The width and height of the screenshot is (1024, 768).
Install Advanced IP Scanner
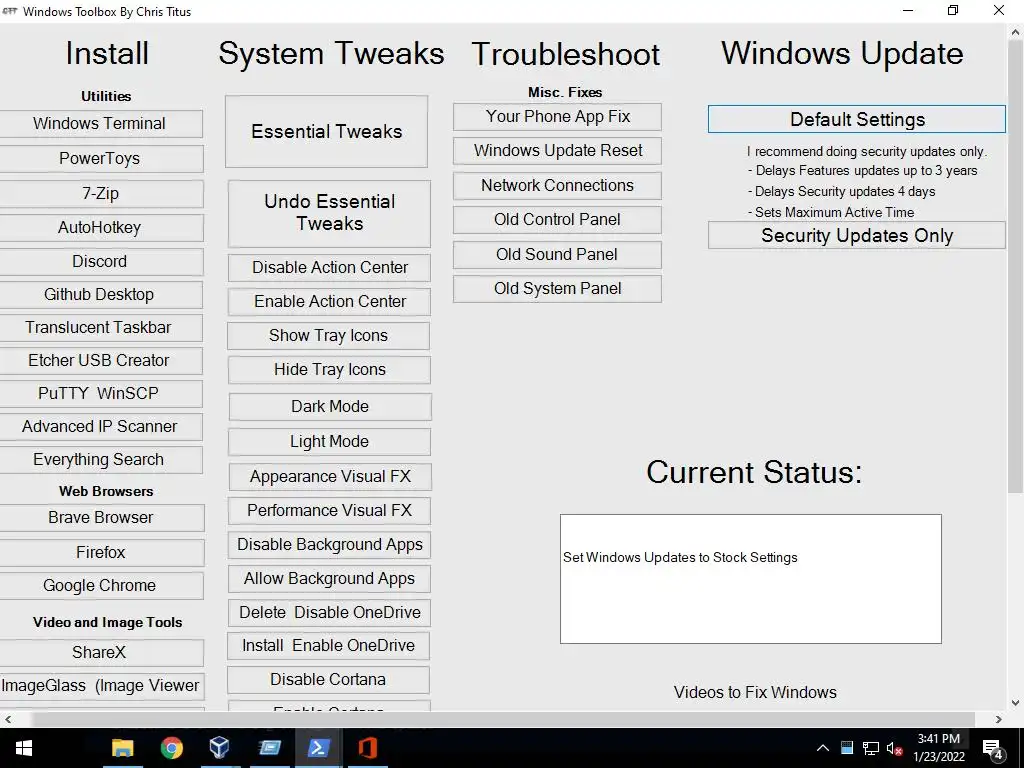click(99, 426)
